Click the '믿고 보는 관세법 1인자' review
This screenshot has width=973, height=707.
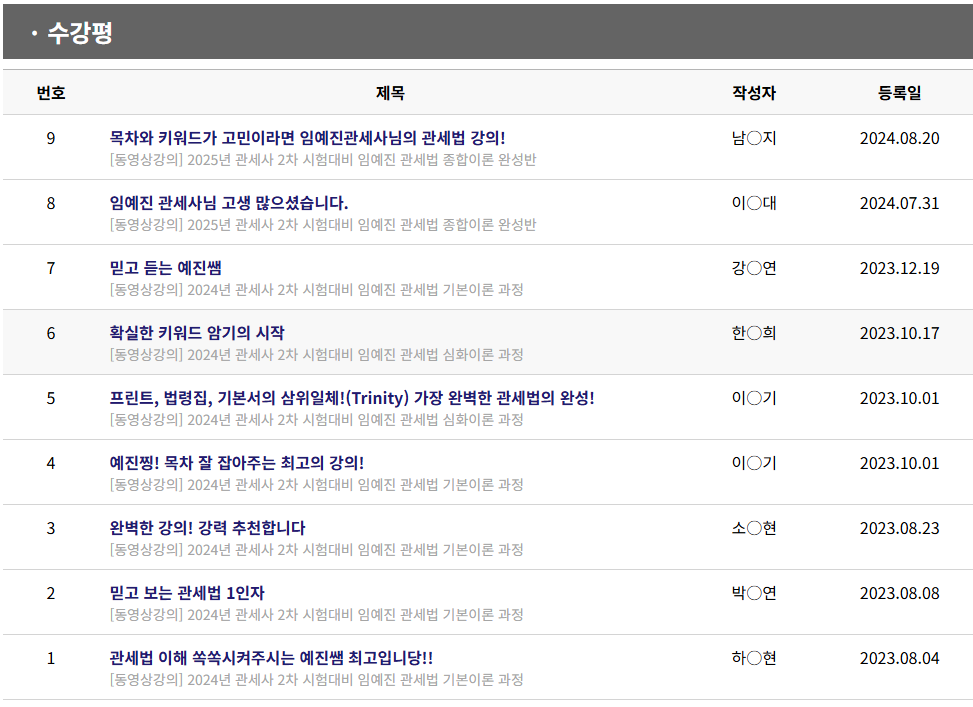187,593
